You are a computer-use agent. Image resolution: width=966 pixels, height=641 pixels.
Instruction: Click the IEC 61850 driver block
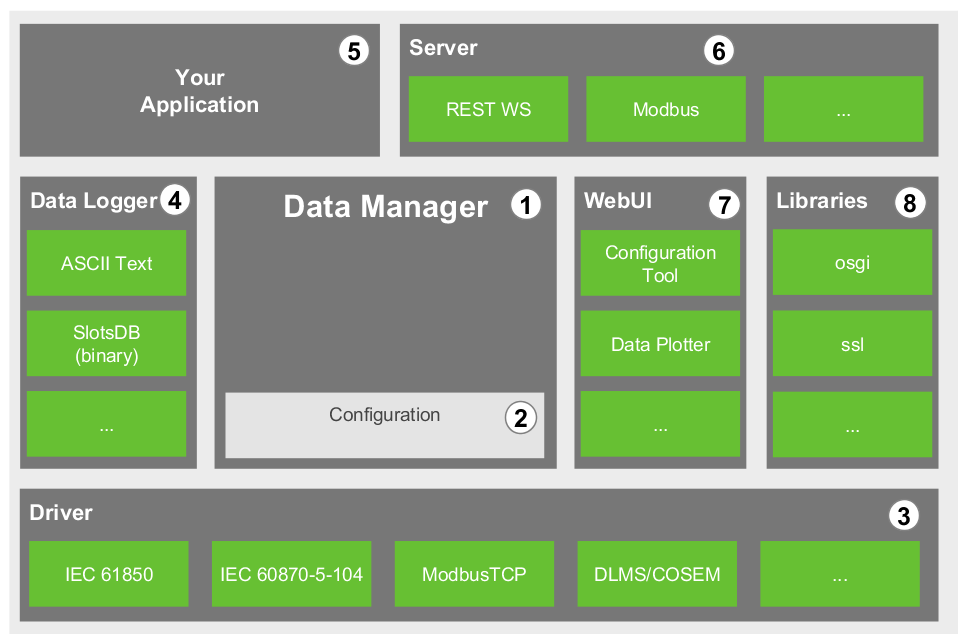(109, 574)
